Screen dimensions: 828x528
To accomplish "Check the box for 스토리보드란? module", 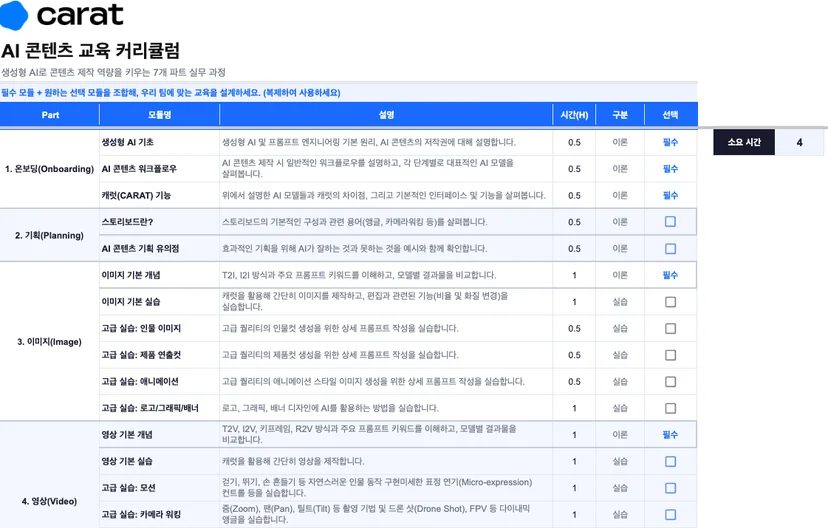I will point(670,222).
